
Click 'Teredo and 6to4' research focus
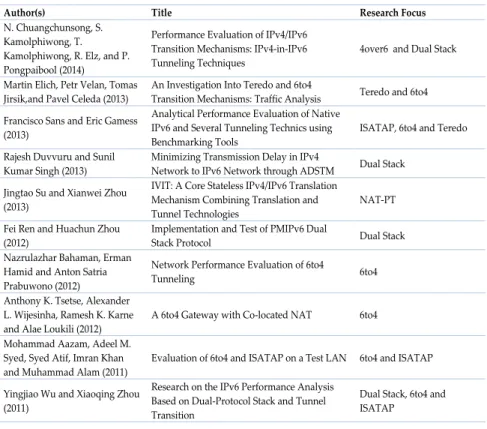[x=393, y=92]
